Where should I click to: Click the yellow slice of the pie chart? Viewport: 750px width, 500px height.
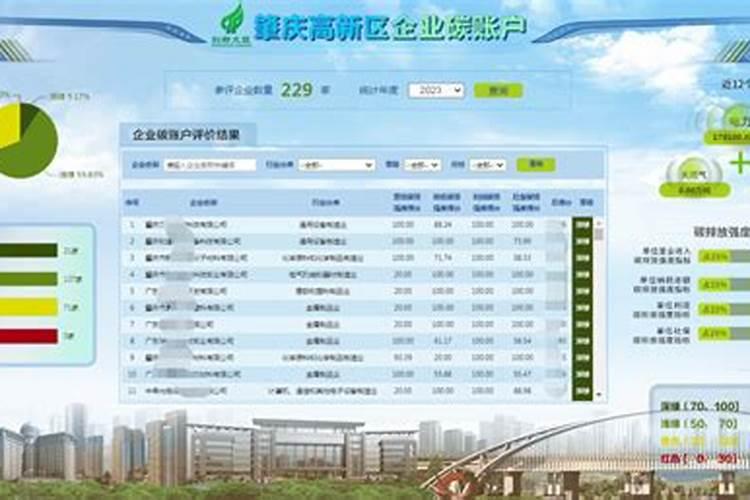pos(8,124)
